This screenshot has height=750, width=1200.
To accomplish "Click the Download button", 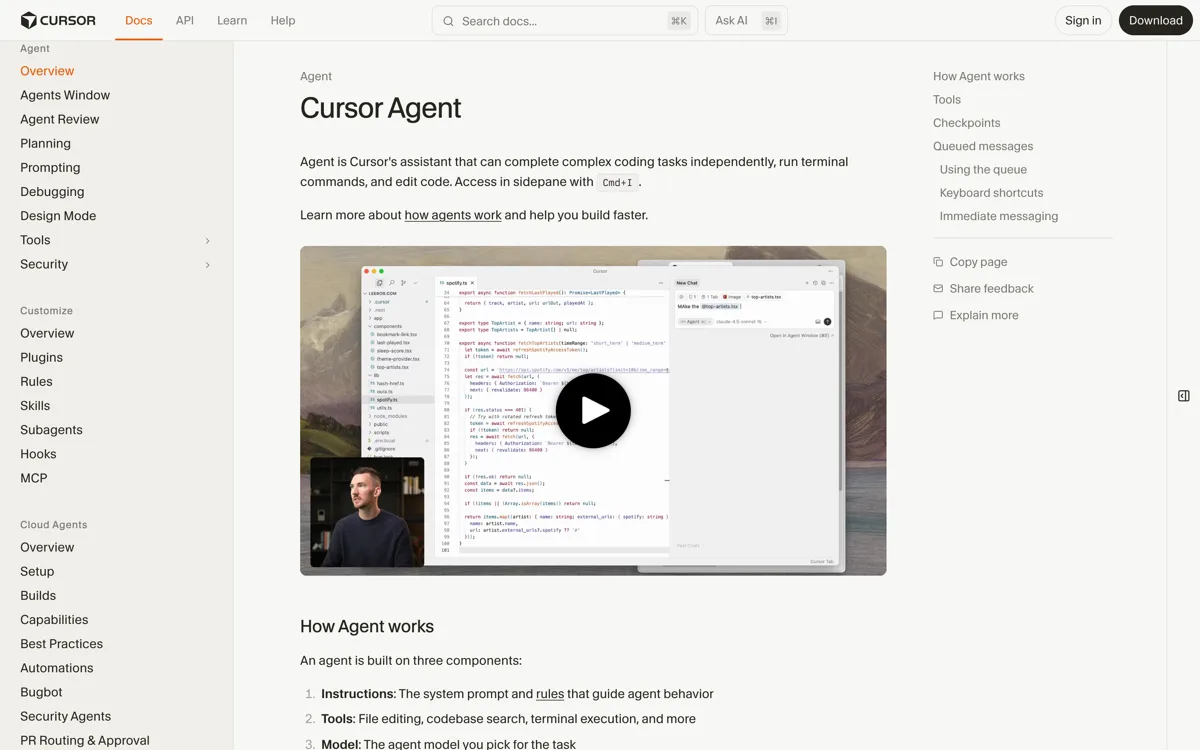I will 1156,20.
